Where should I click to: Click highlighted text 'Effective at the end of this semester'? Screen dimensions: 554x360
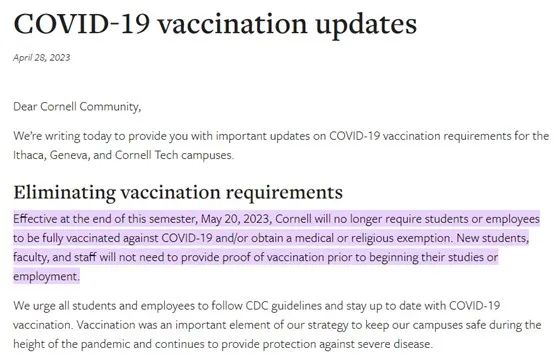[x=104, y=219]
